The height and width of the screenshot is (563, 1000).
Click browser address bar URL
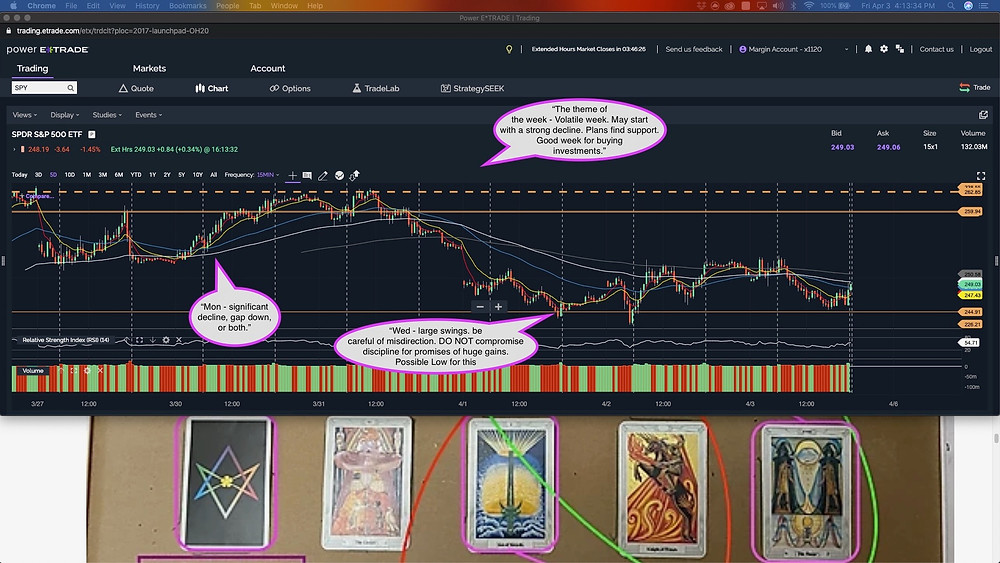coord(112,31)
